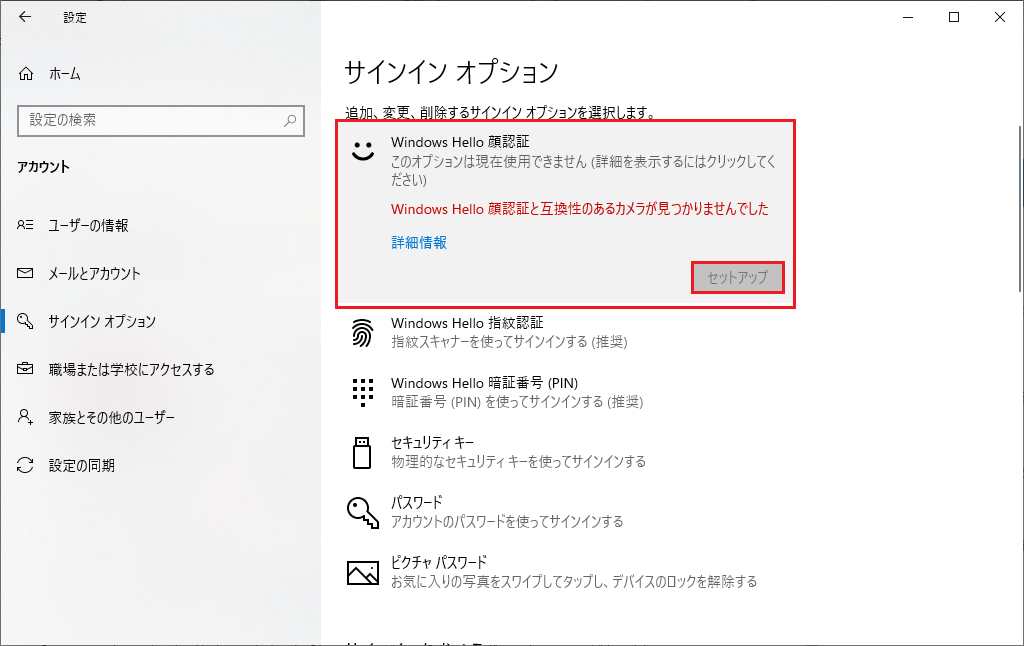Open メールとアカウント settings page
The image size is (1024, 646).
pos(94,274)
